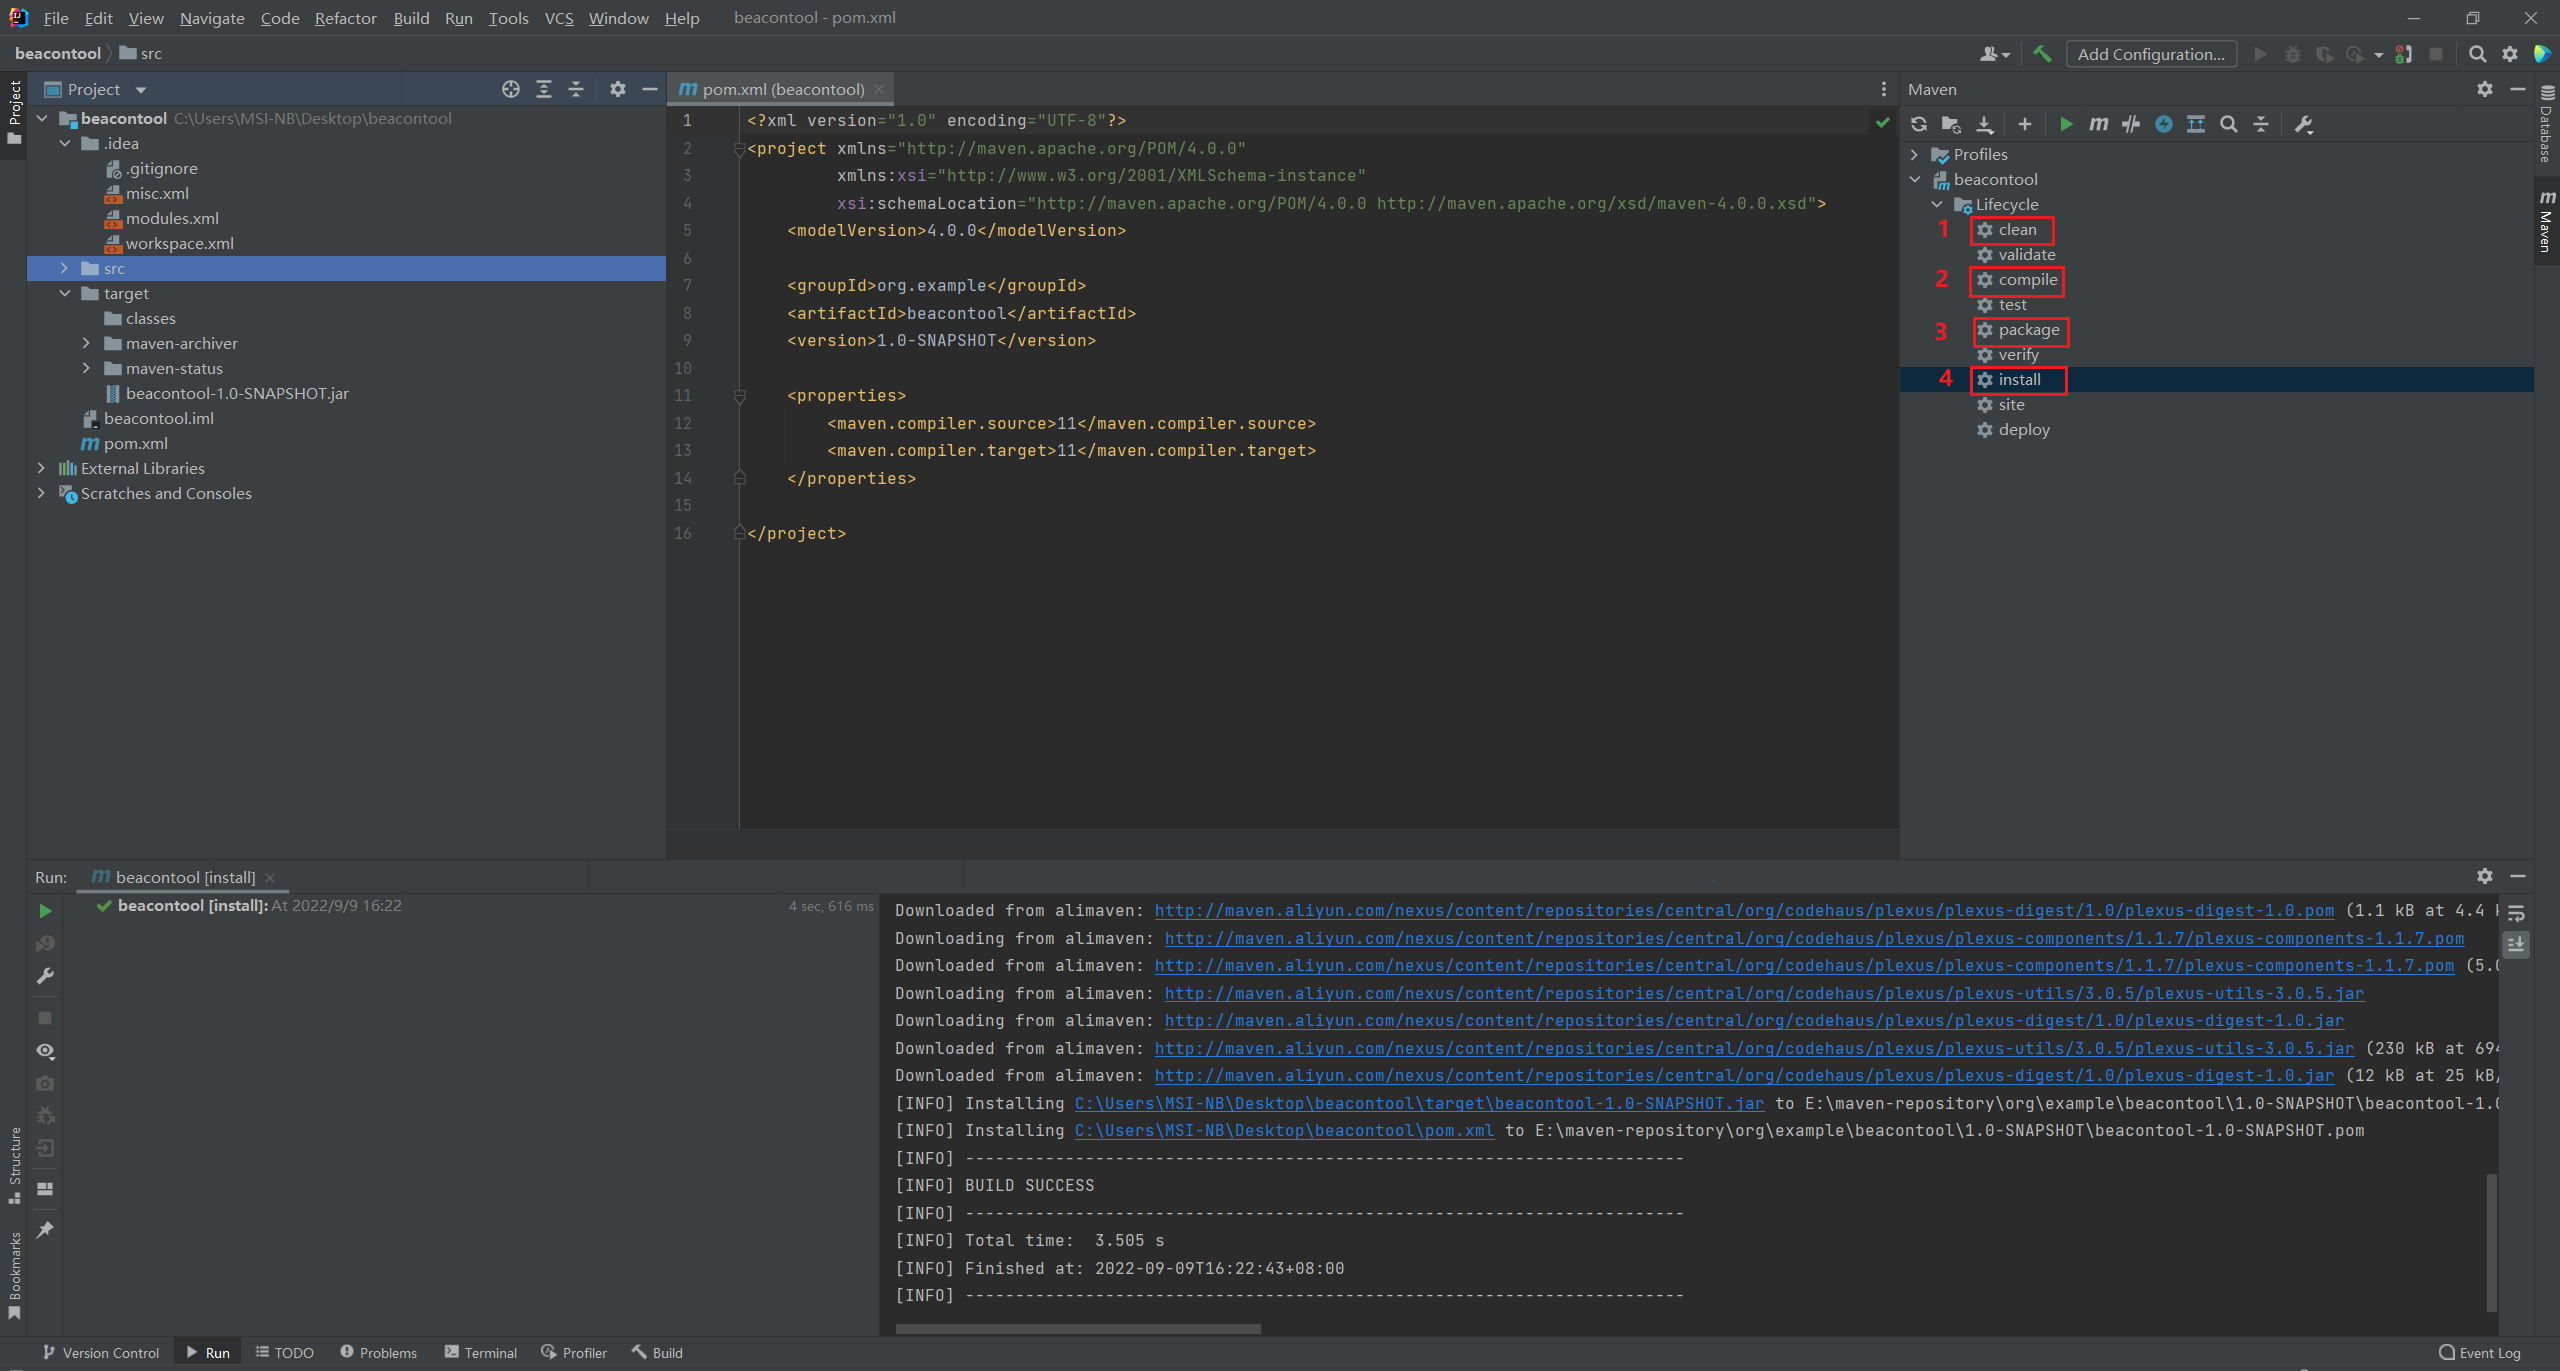Expand Profiles node in Maven panel
The width and height of the screenshot is (2560, 1371).
[1914, 154]
